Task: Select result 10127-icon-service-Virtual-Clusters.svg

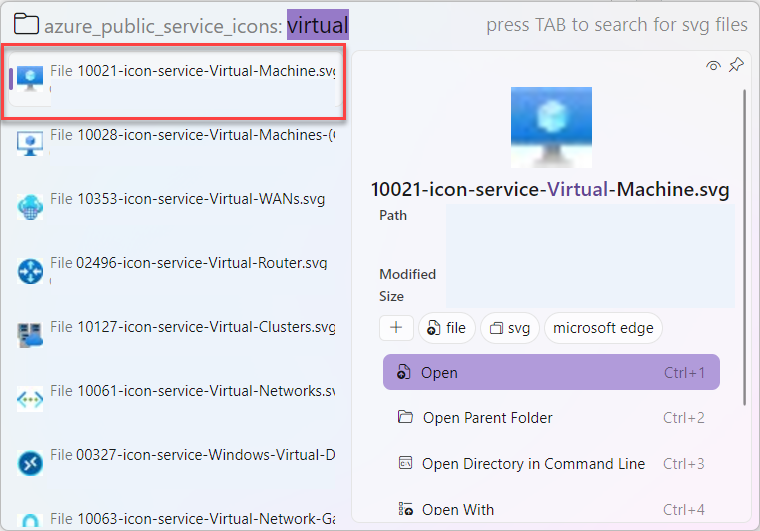Action: 174,335
